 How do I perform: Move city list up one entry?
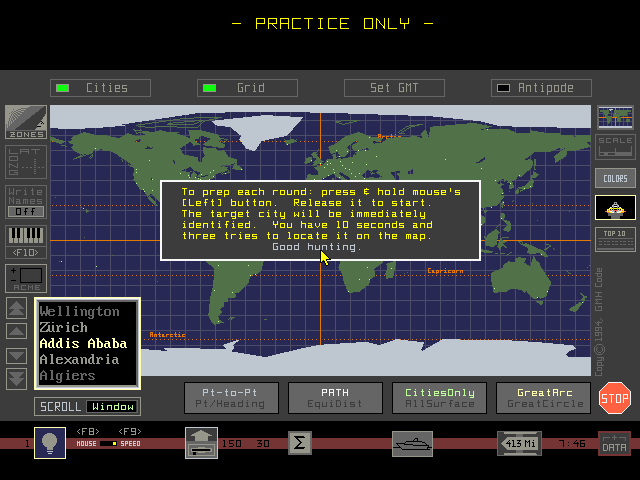pos(16,331)
